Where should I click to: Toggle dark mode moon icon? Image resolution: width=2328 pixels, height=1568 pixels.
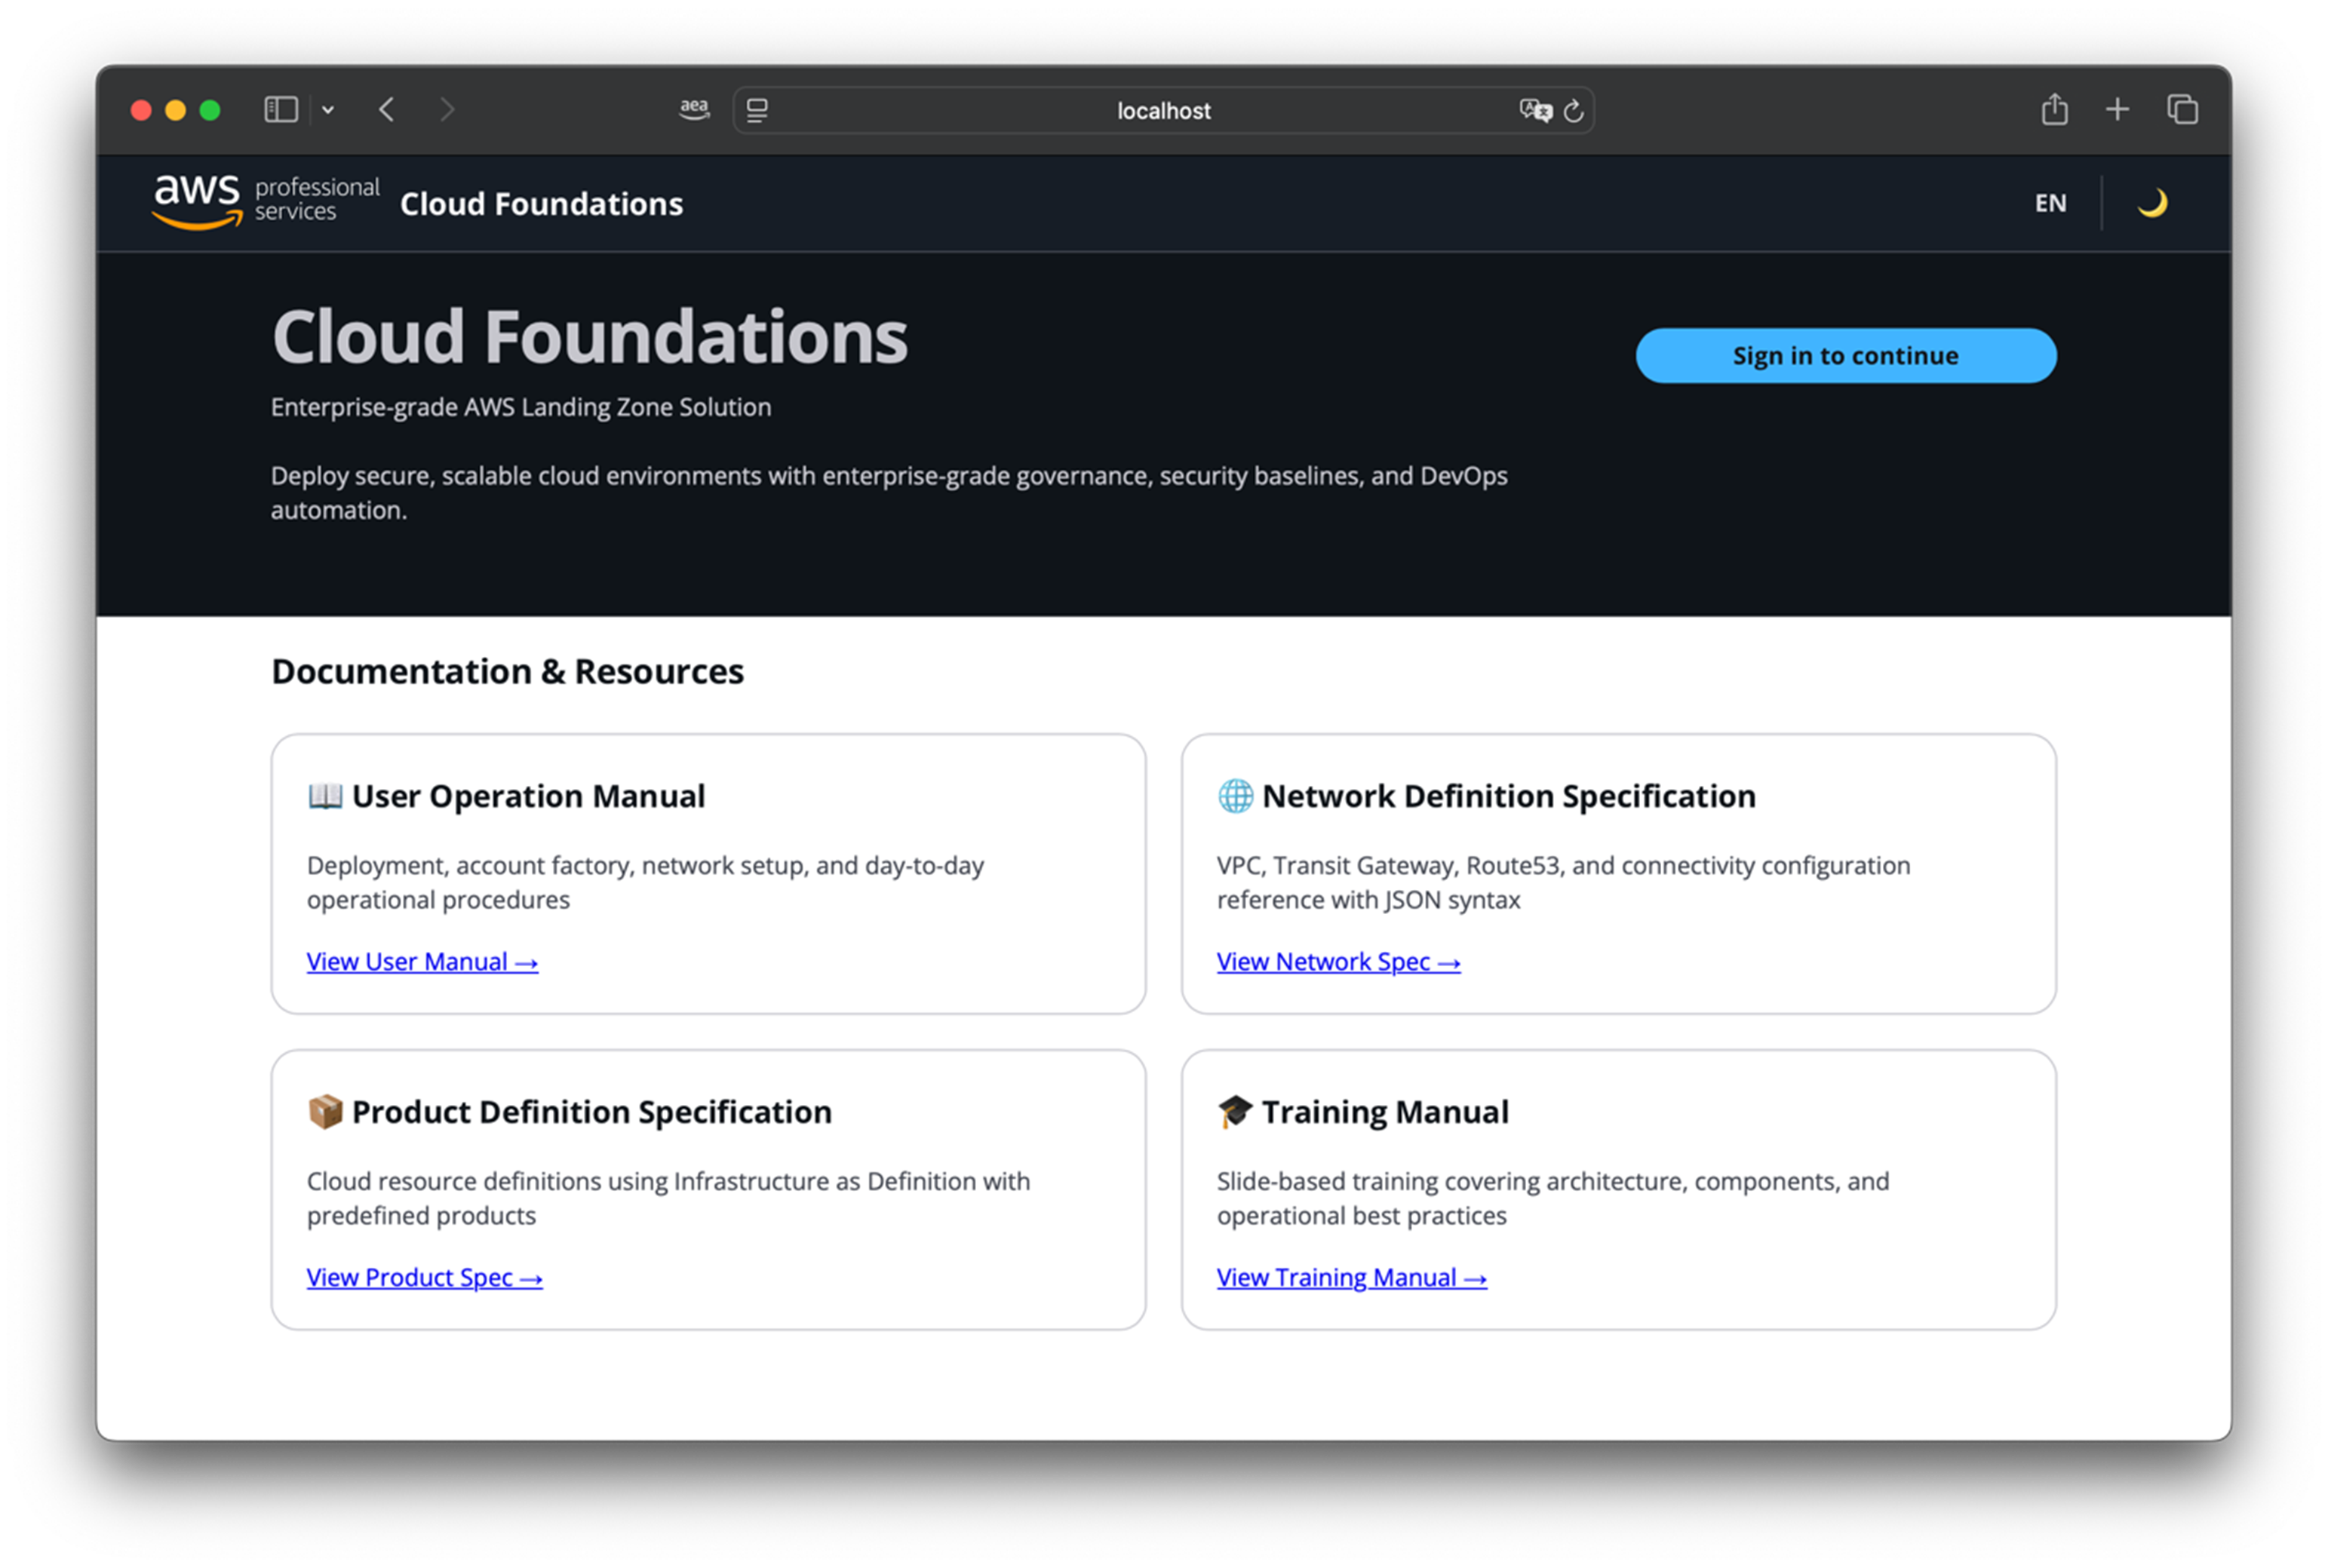point(2152,203)
